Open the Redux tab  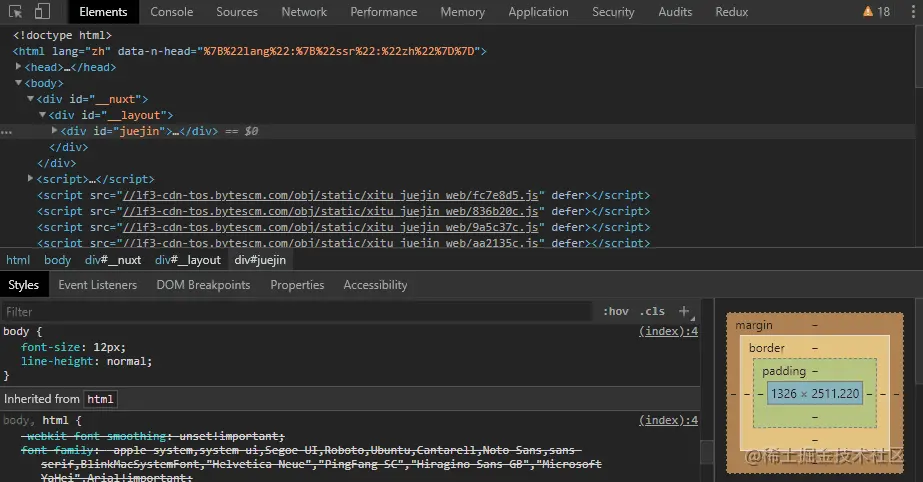[x=732, y=12]
